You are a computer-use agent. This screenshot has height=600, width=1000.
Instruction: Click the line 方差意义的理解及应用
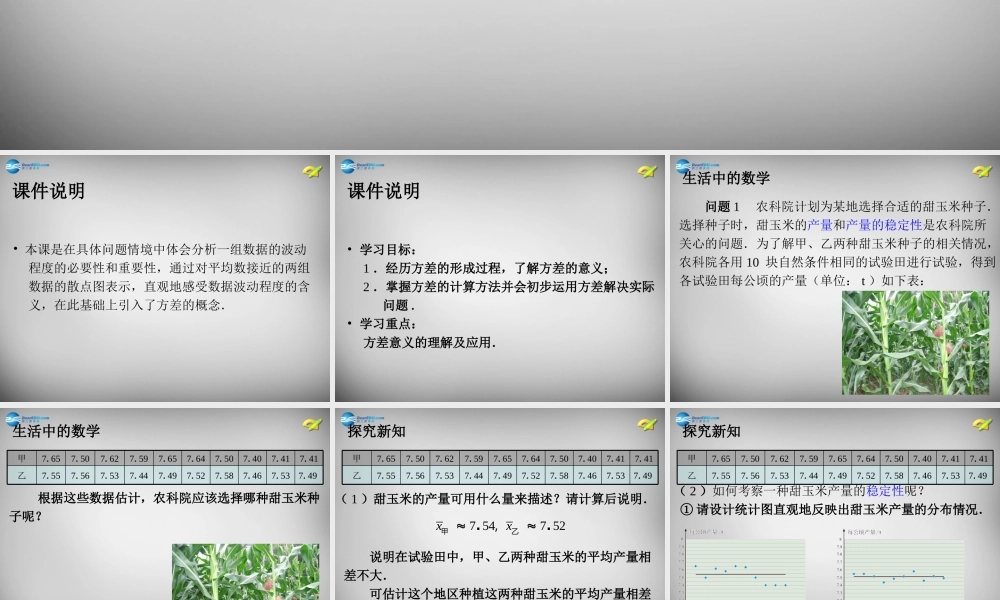[x=430, y=342]
